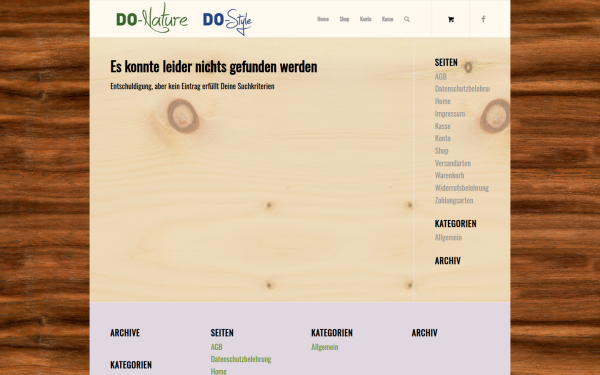Open Datenschutzbelehrung in footer Seiten
Screen dimensions: 600x375
(x=241, y=359)
